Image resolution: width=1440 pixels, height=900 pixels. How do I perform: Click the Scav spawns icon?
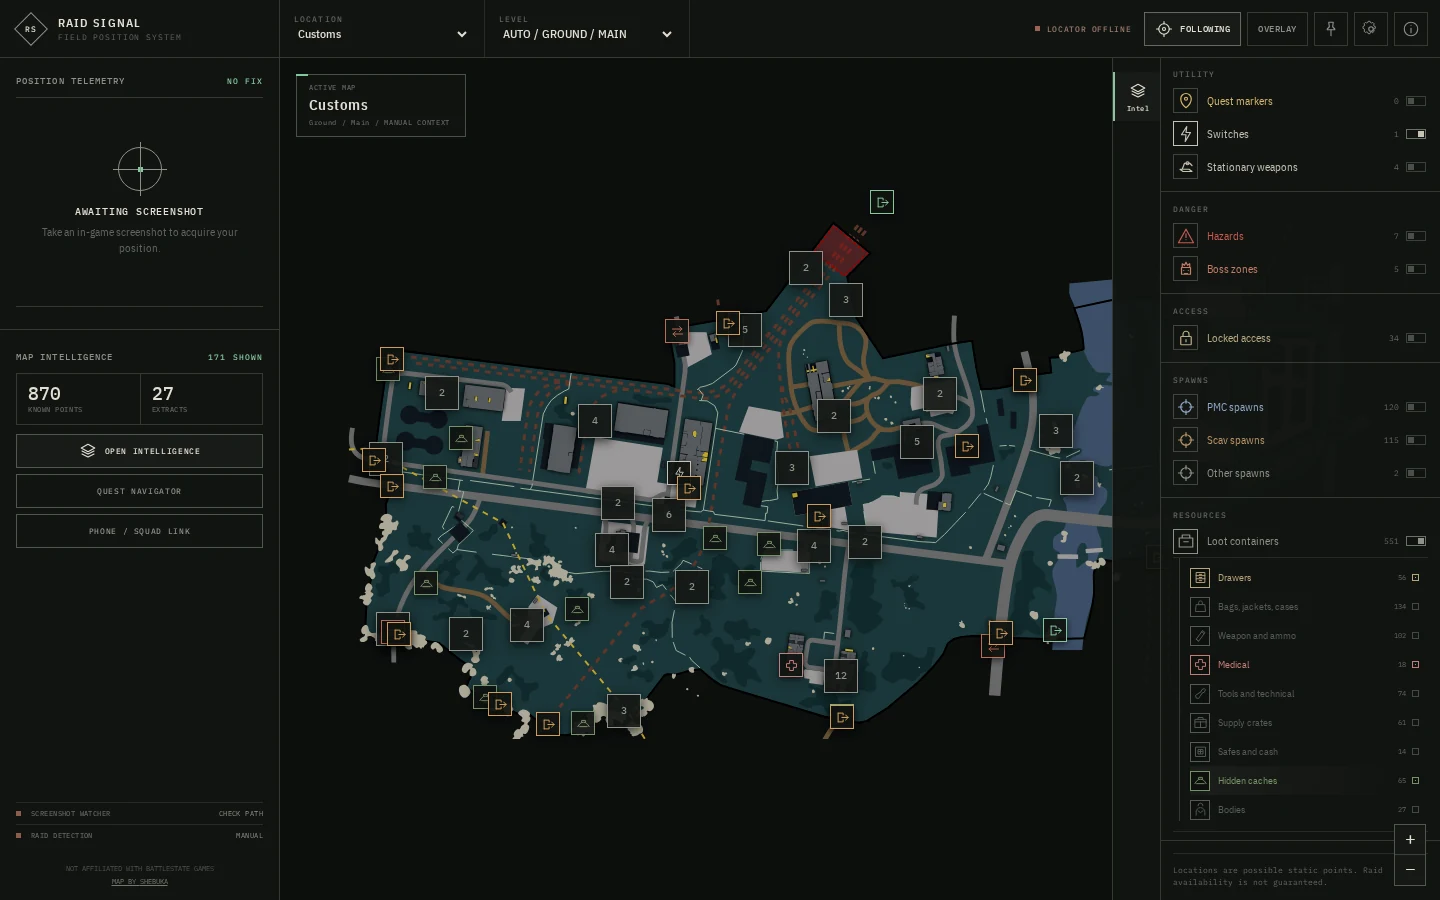tap(1186, 440)
